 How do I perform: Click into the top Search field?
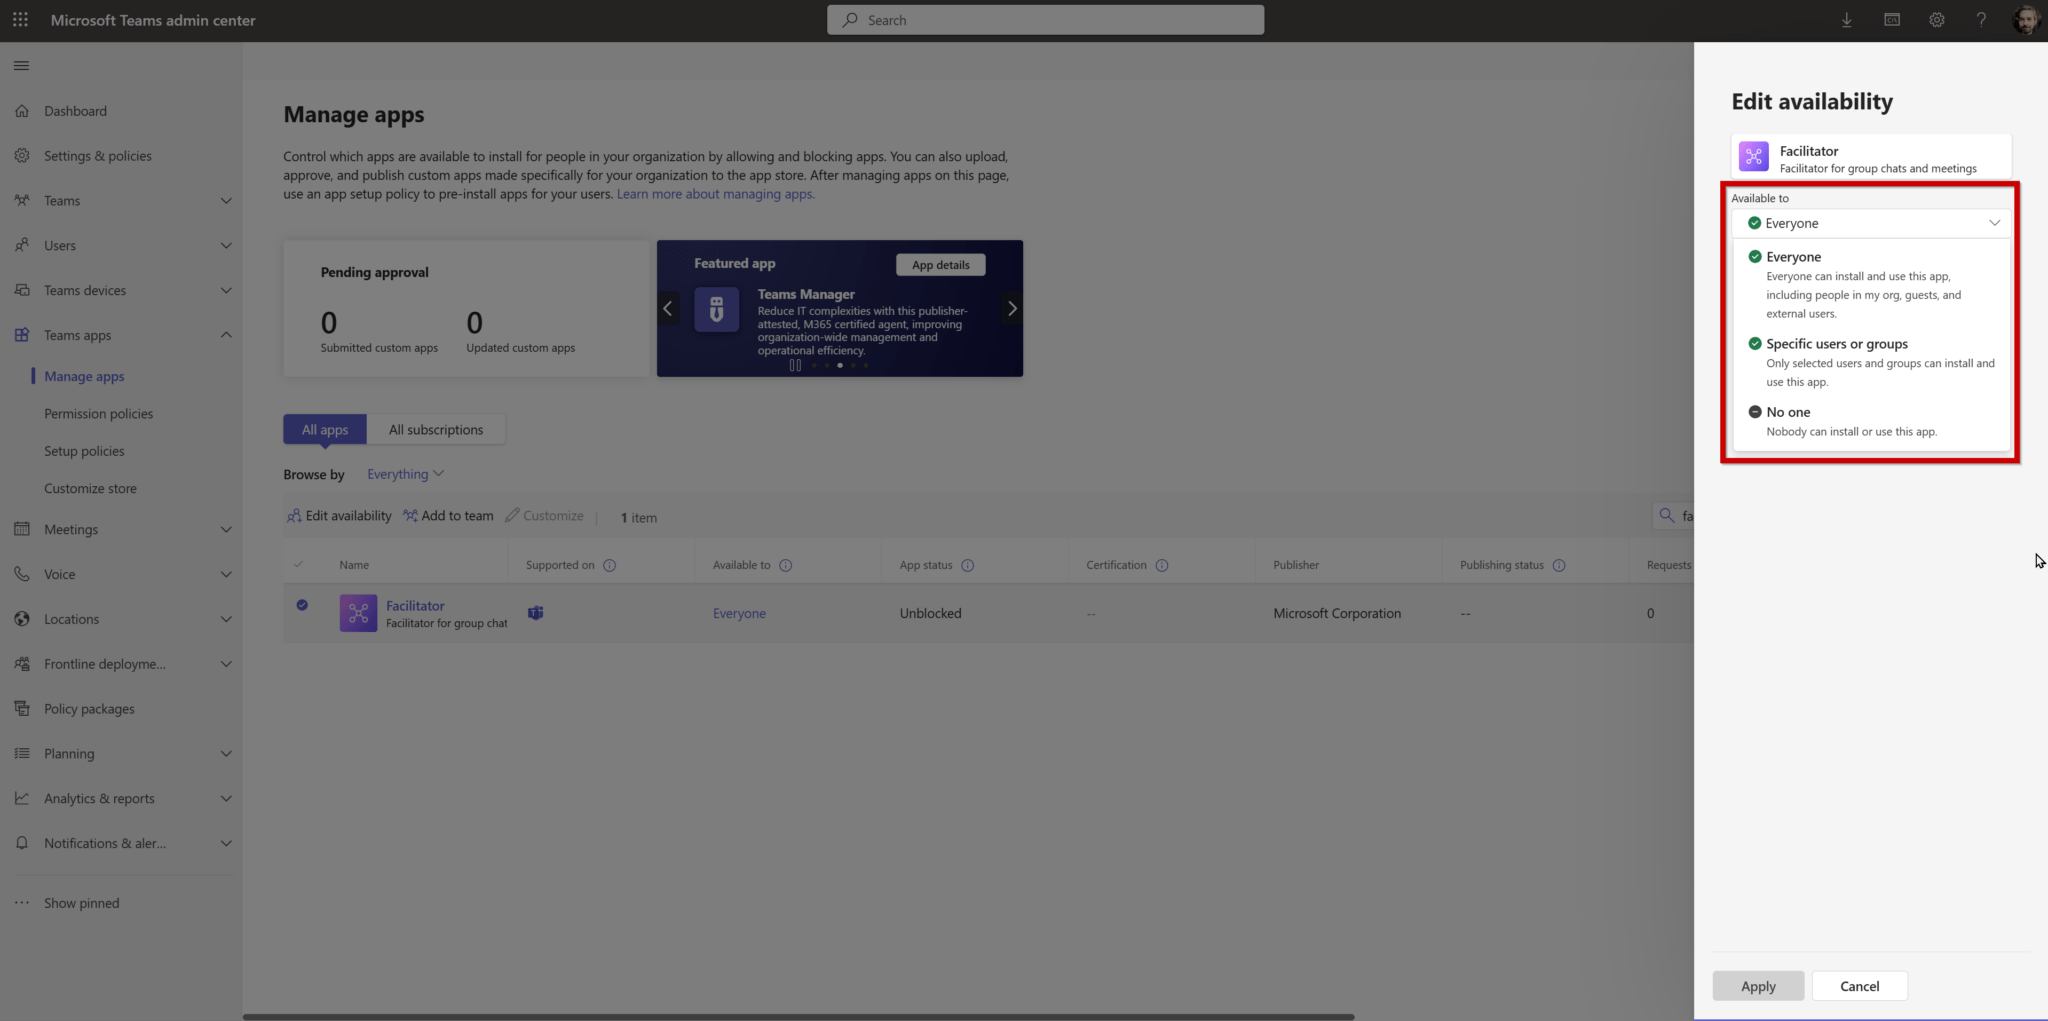[x=1045, y=19]
